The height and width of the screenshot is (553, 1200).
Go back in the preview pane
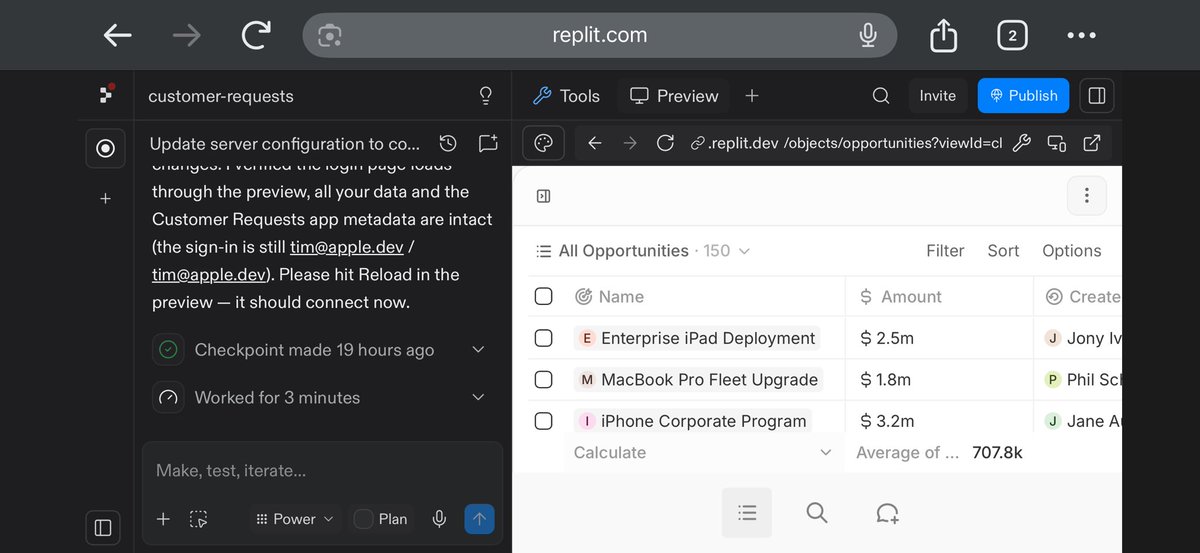595,143
